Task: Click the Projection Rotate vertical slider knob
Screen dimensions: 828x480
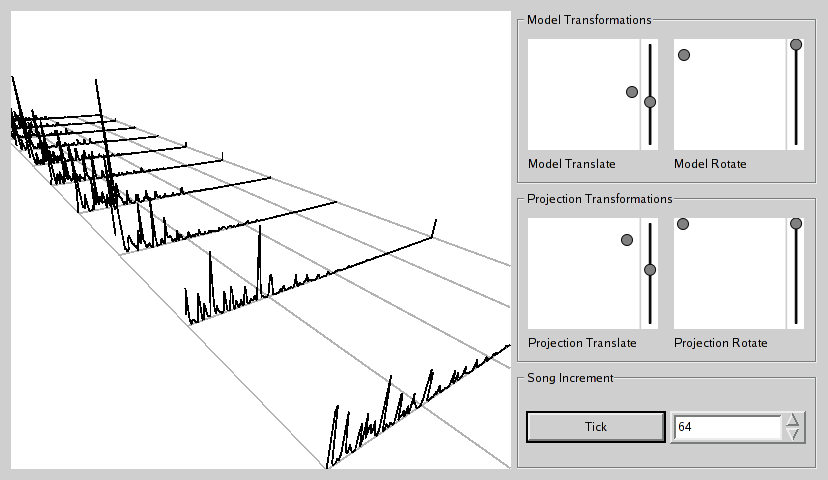Action: [796, 225]
